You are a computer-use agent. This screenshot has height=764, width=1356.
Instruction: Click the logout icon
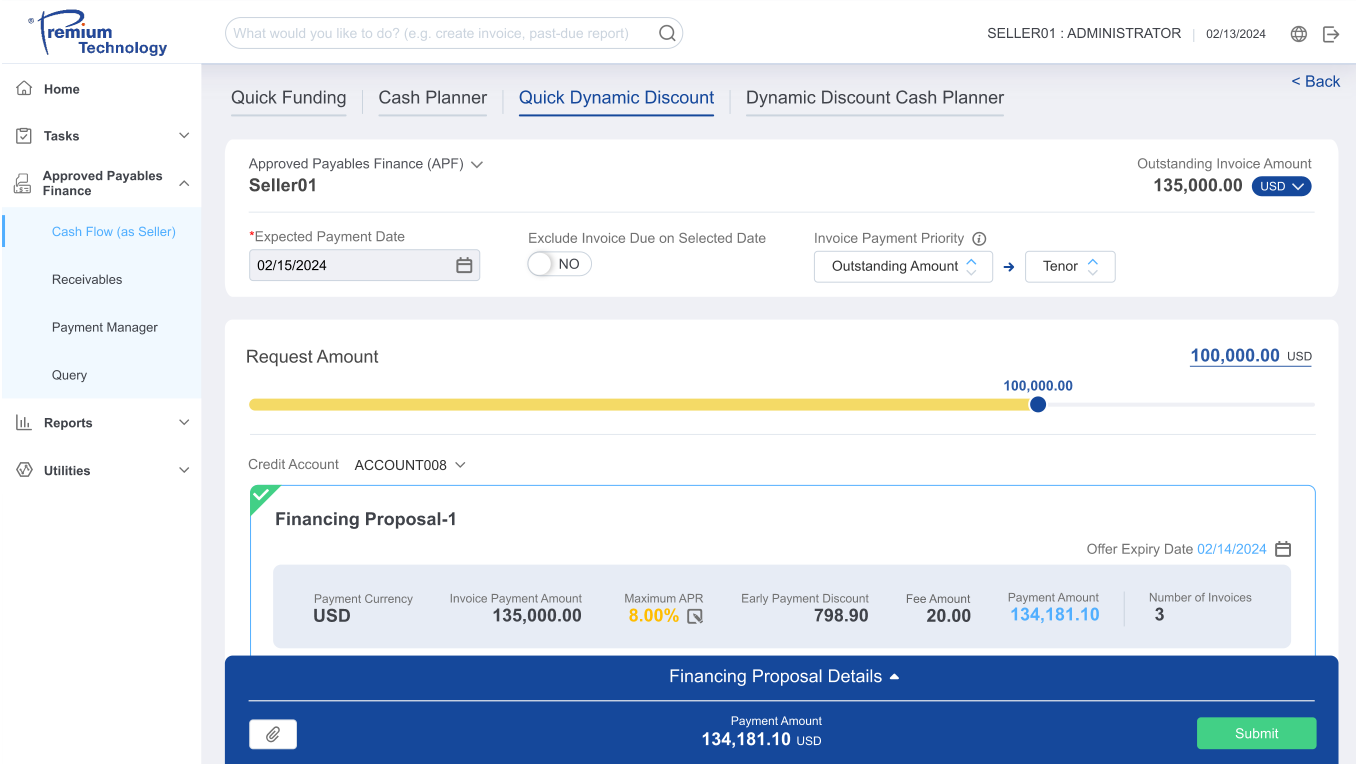coord(1331,34)
